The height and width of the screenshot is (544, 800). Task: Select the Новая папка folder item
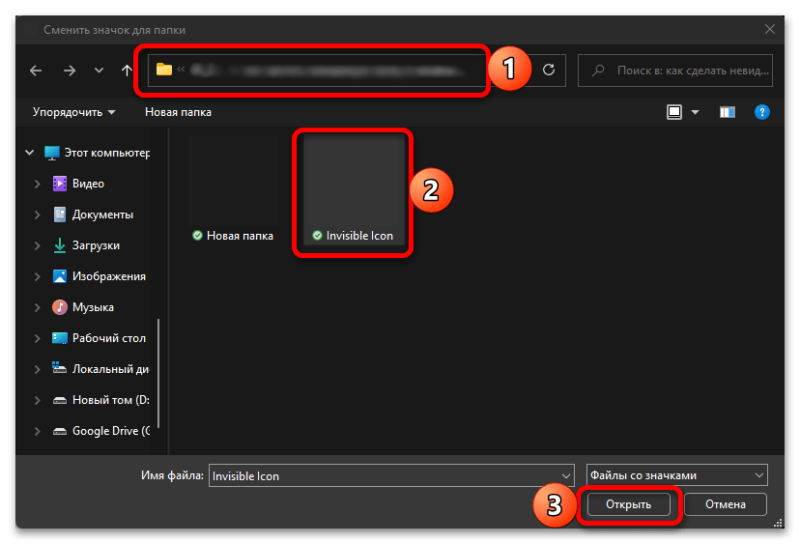pos(232,190)
